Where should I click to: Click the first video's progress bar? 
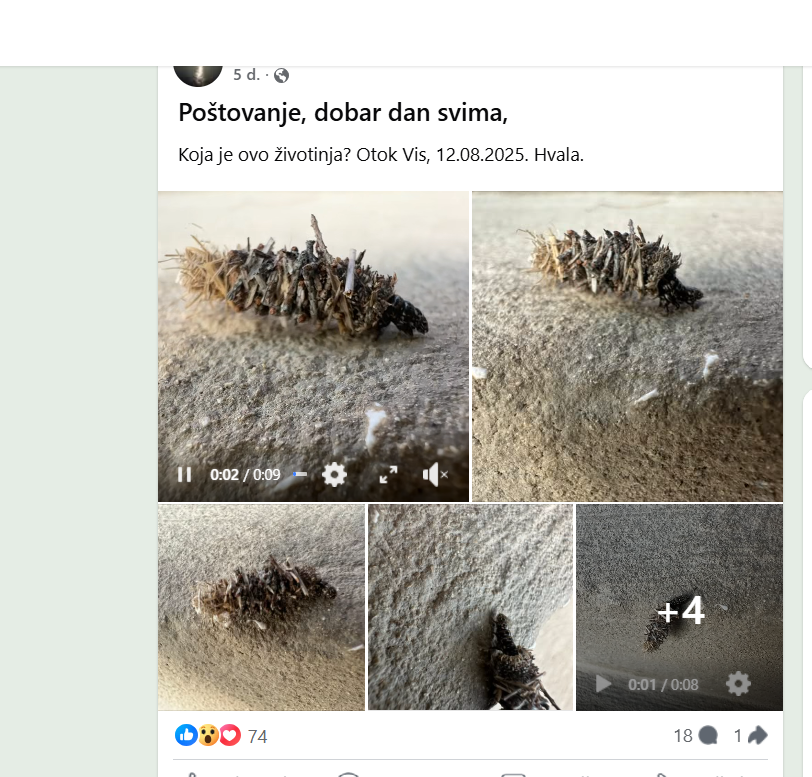pyautogui.click(x=299, y=474)
